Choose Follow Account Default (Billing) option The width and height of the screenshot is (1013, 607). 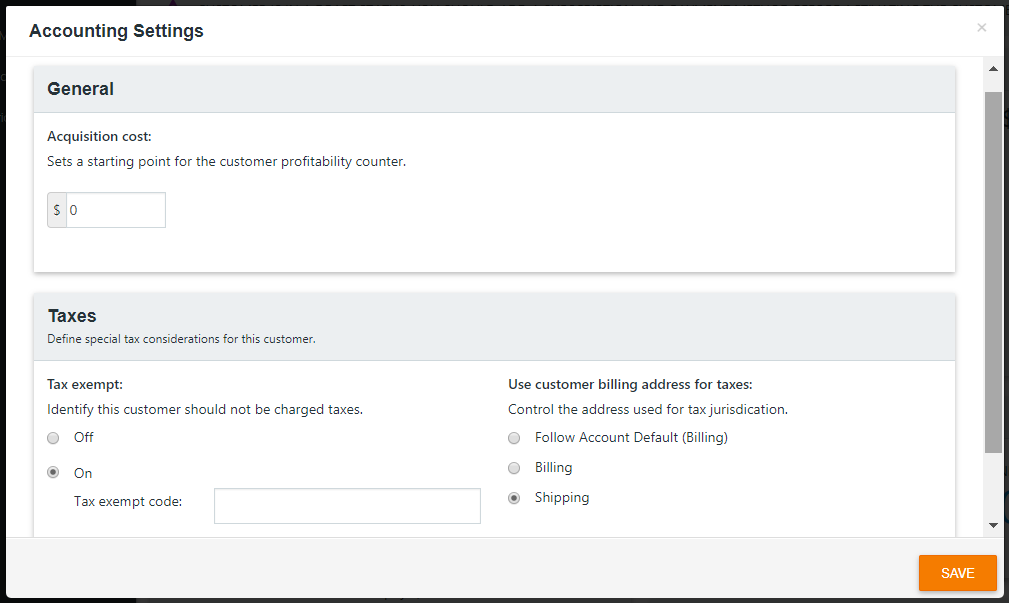tap(514, 438)
